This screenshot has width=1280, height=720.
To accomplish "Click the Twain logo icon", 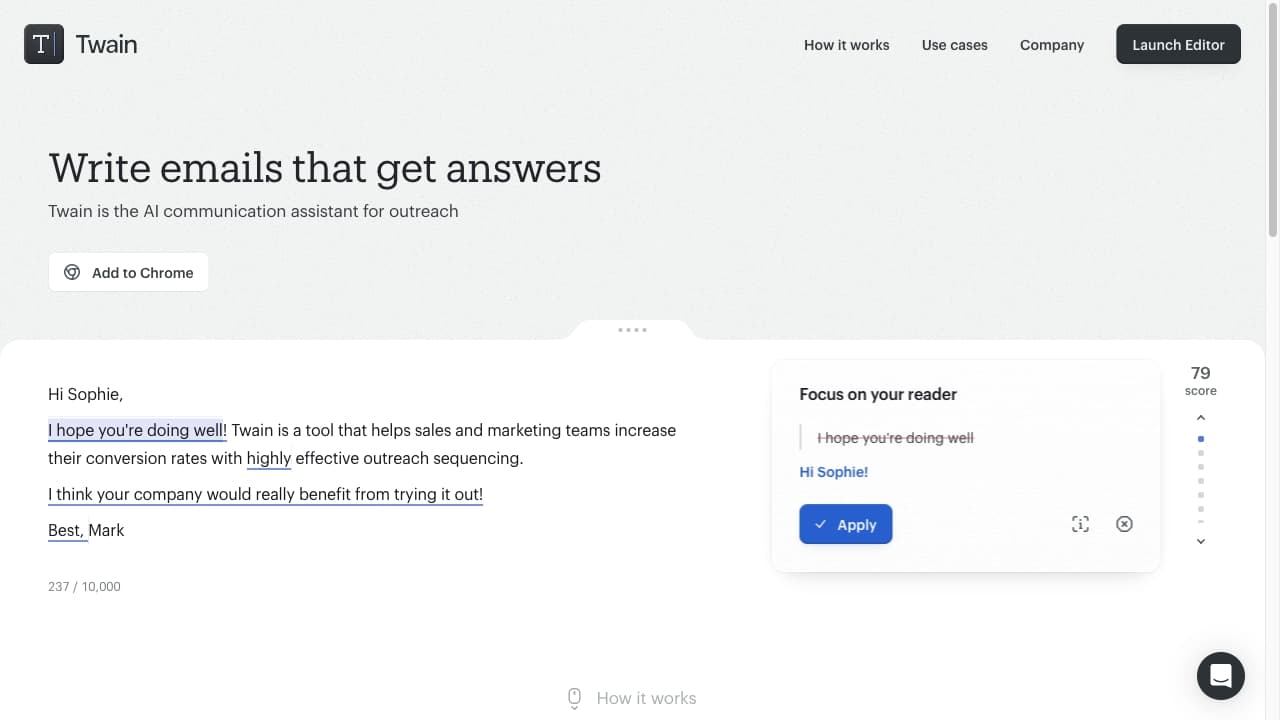I will tap(44, 44).
